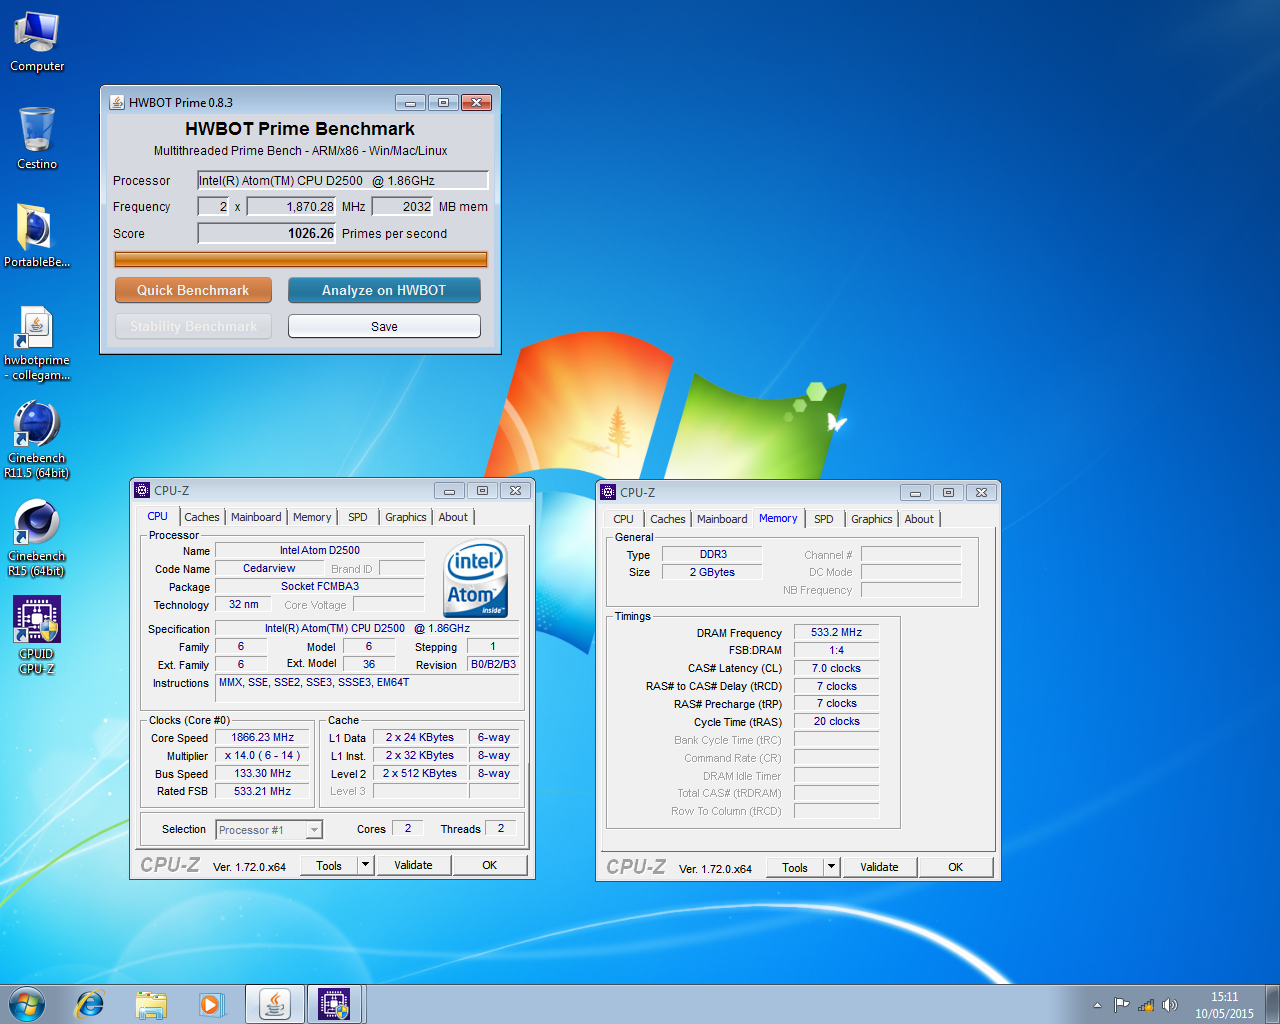Expand Tools dropdown arrow in left CPU-Z
1280x1024 pixels.
coord(366,866)
